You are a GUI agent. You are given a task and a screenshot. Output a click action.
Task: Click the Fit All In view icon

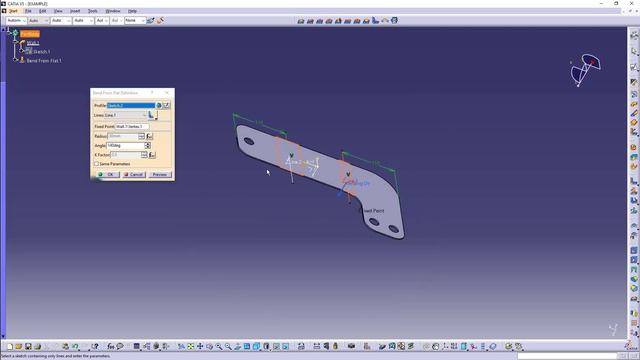point(191,346)
